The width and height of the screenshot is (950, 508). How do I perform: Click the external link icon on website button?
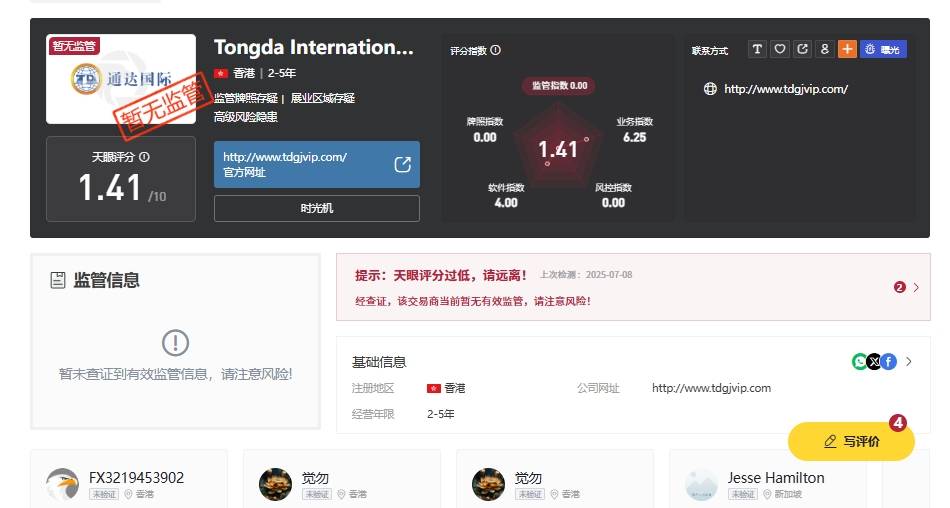pos(402,164)
